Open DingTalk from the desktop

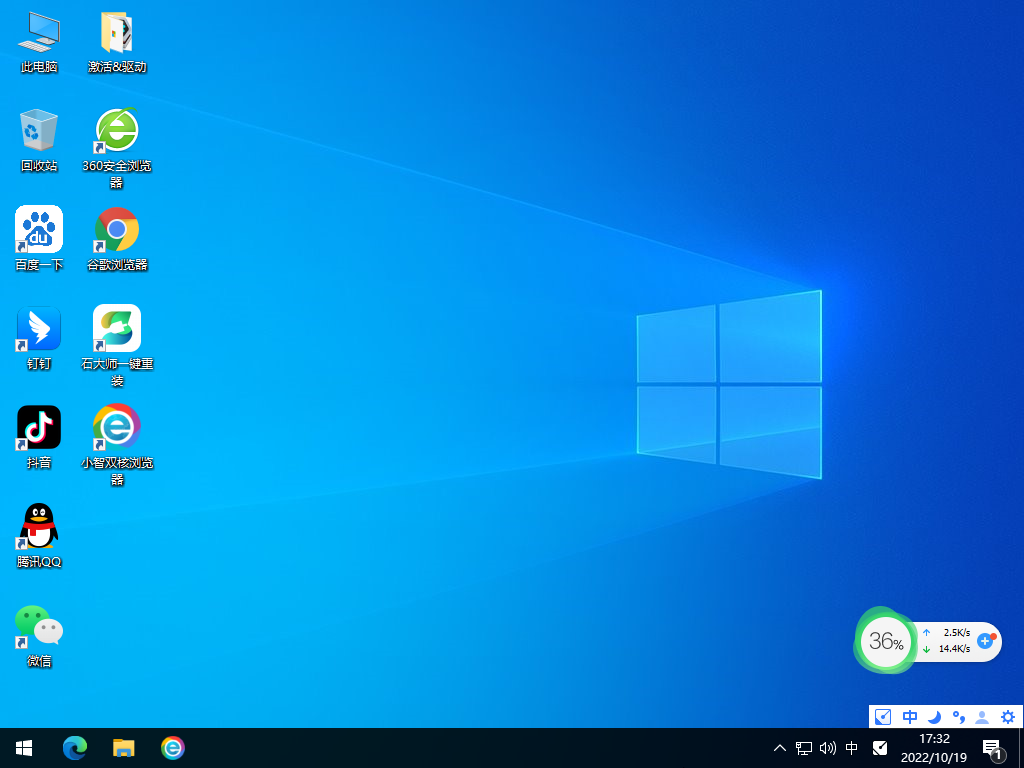pyautogui.click(x=38, y=328)
